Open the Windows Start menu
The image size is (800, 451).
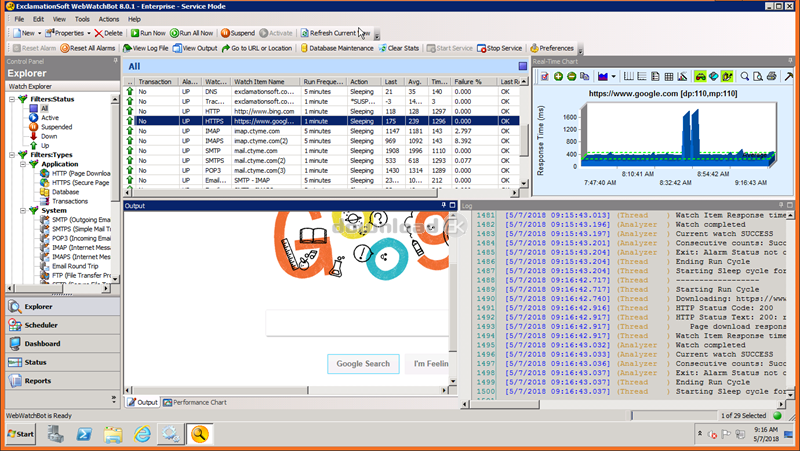(21, 434)
